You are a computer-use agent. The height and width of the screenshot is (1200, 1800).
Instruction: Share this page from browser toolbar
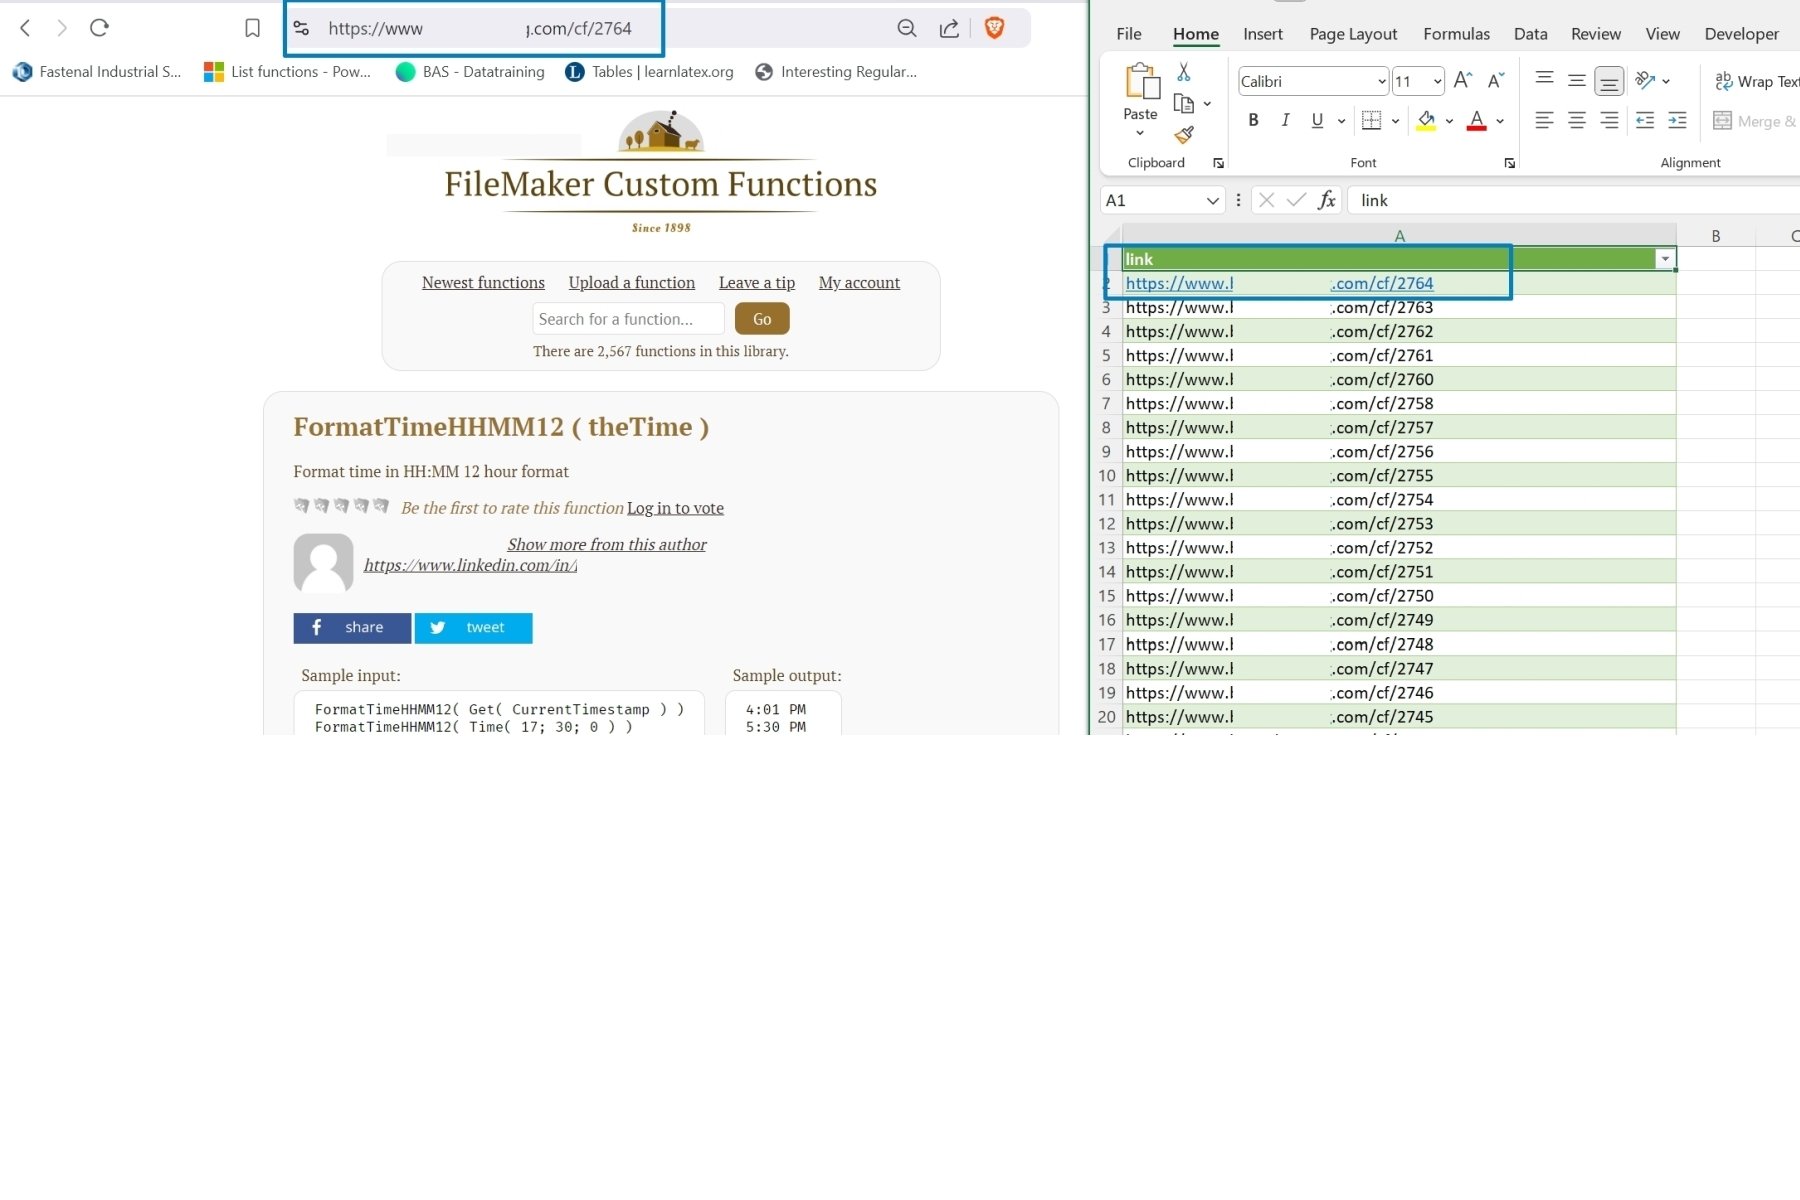click(950, 28)
